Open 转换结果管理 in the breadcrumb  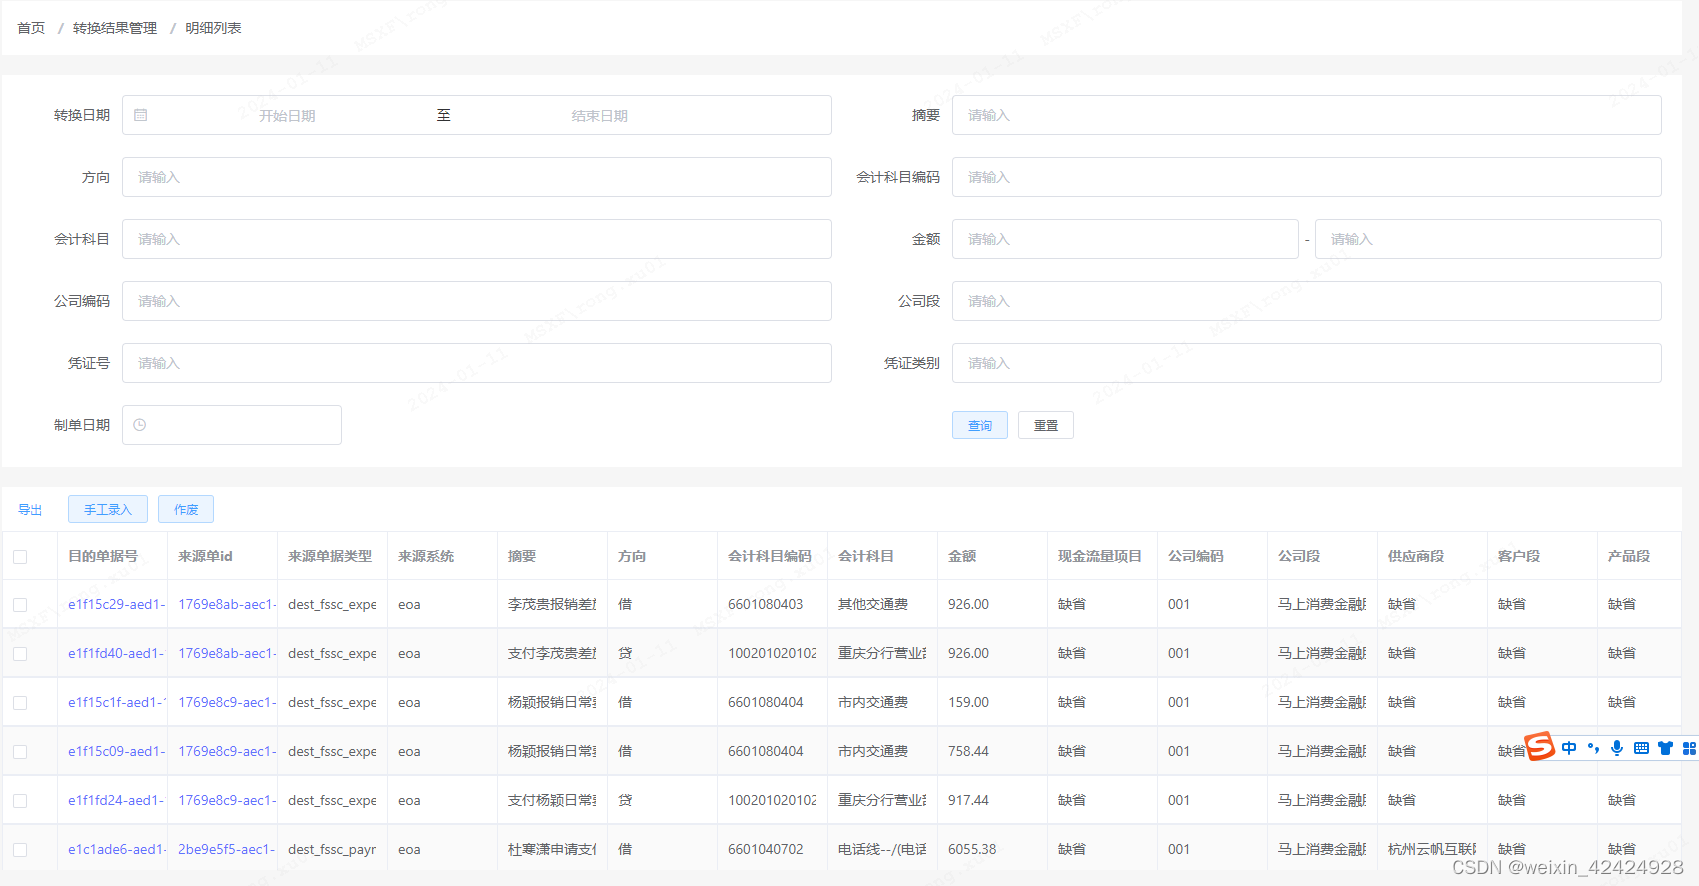click(x=115, y=28)
